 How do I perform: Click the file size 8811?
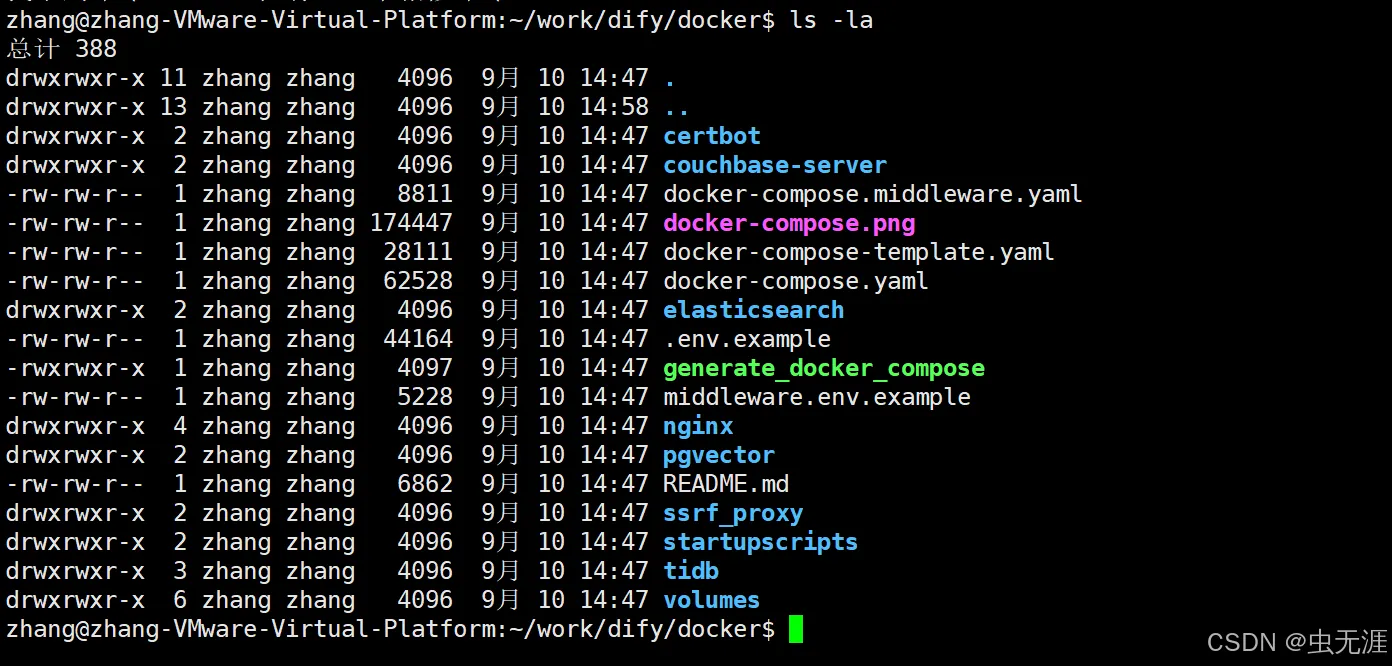[x=425, y=194]
